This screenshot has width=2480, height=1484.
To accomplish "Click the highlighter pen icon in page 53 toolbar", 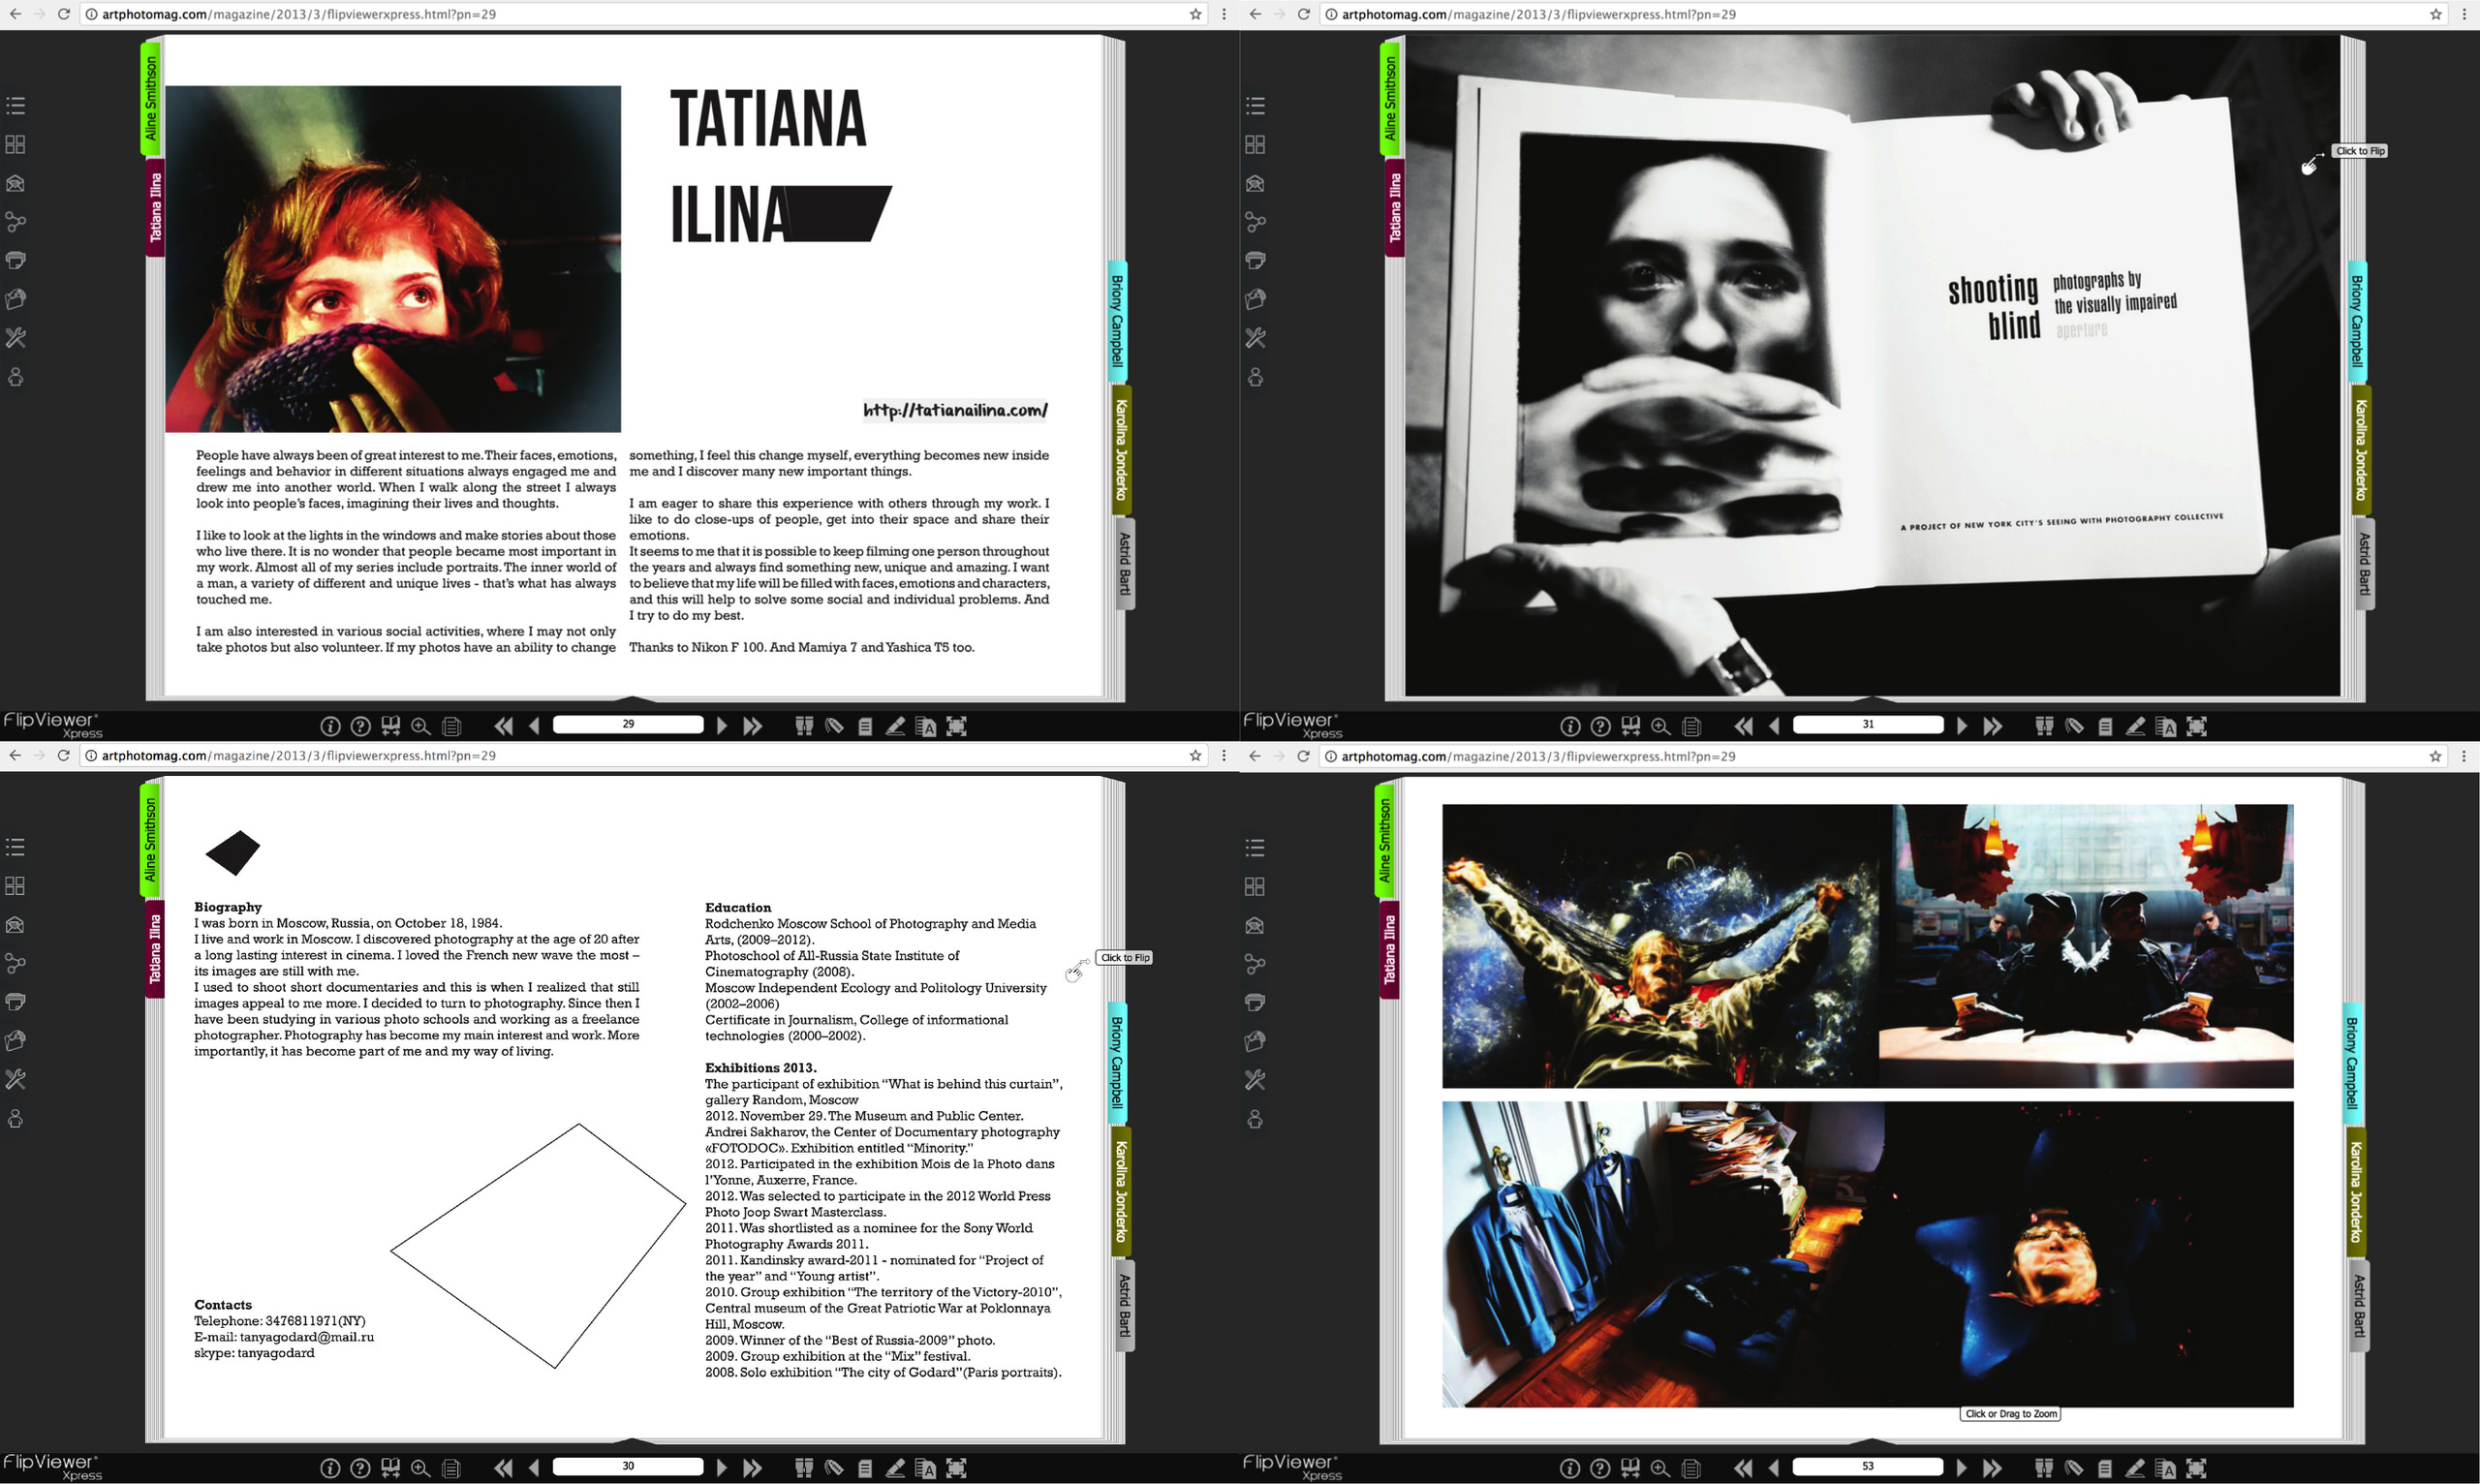I will 2135,1468.
